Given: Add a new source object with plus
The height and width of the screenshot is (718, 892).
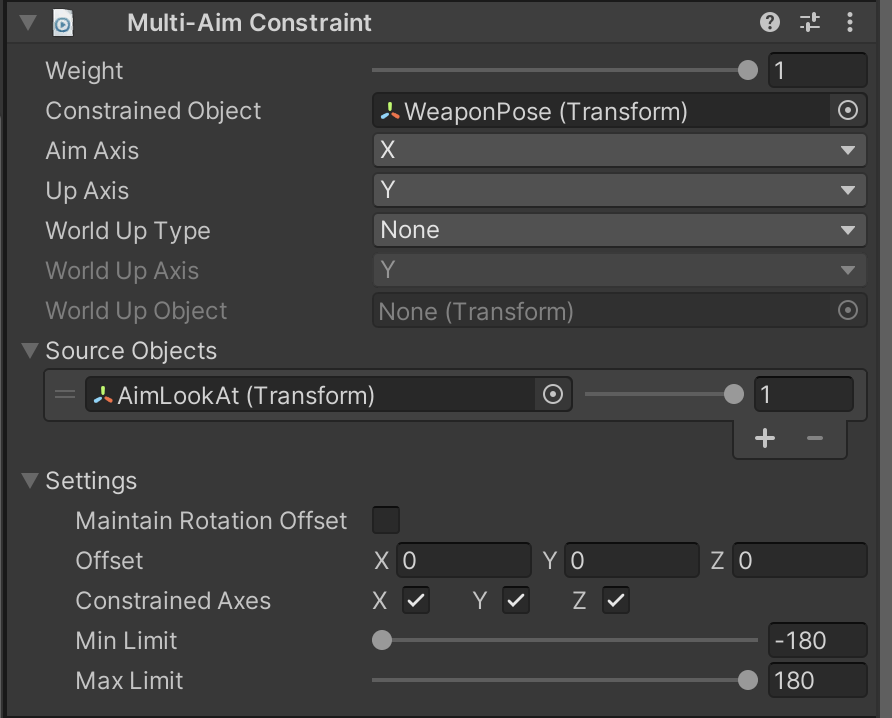Looking at the screenshot, I should [x=765, y=438].
